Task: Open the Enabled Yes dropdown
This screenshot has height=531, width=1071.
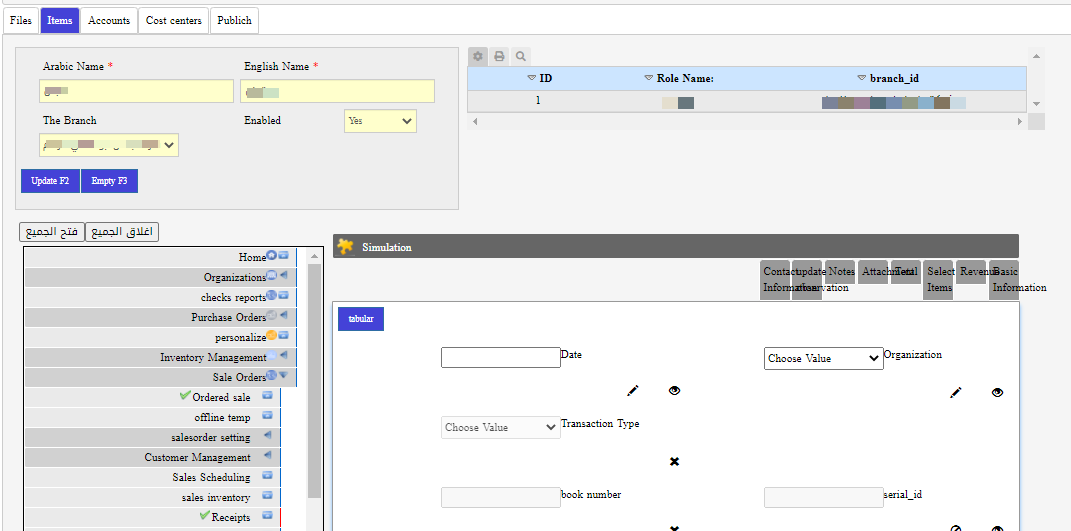Action: coord(380,121)
